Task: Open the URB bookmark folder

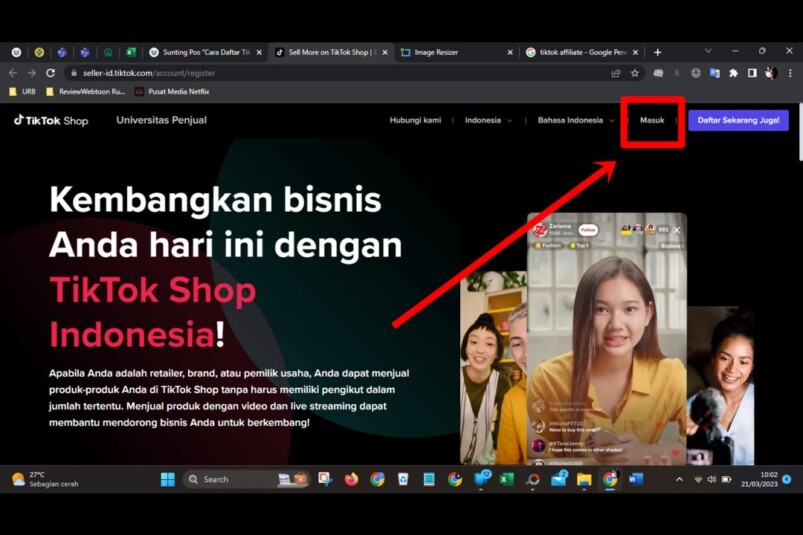Action: pyautogui.click(x=23, y=92)
